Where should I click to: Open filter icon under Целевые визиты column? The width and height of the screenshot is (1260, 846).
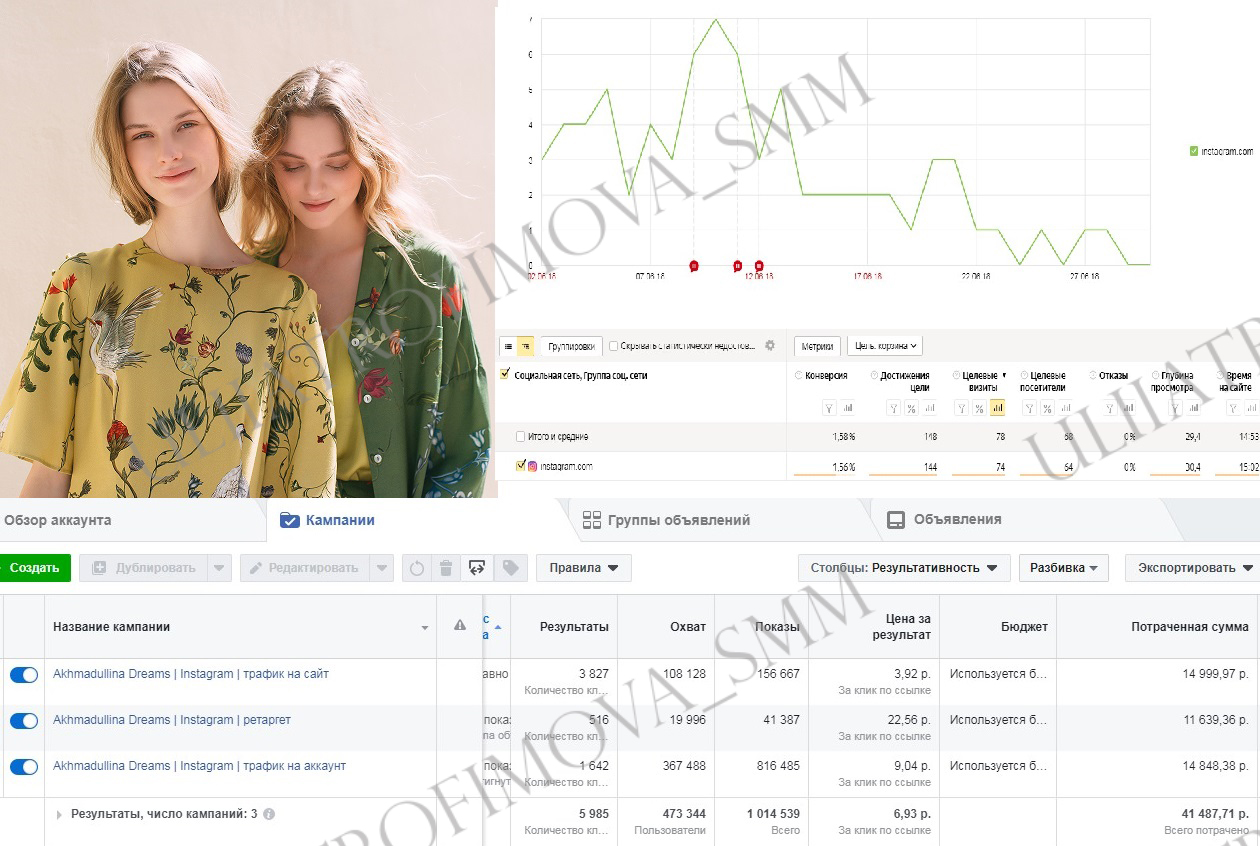pos(962,408)
